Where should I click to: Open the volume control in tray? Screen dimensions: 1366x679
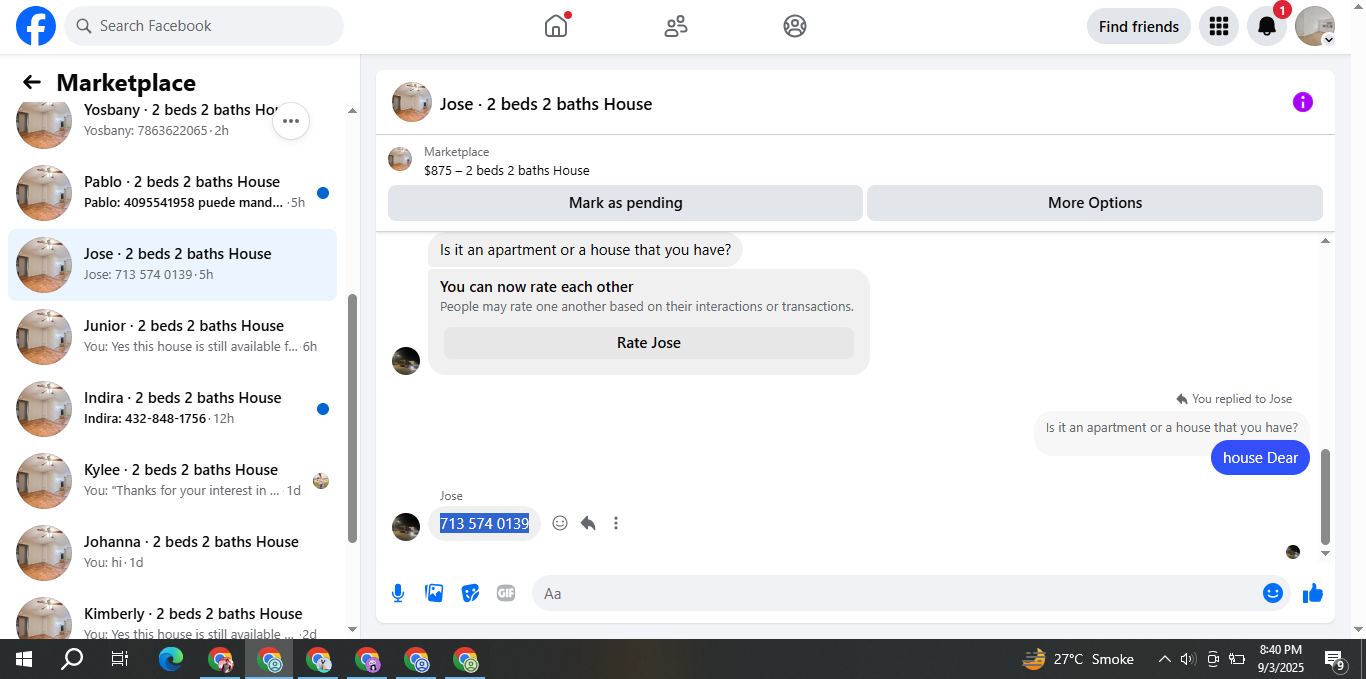[1188, 659]
